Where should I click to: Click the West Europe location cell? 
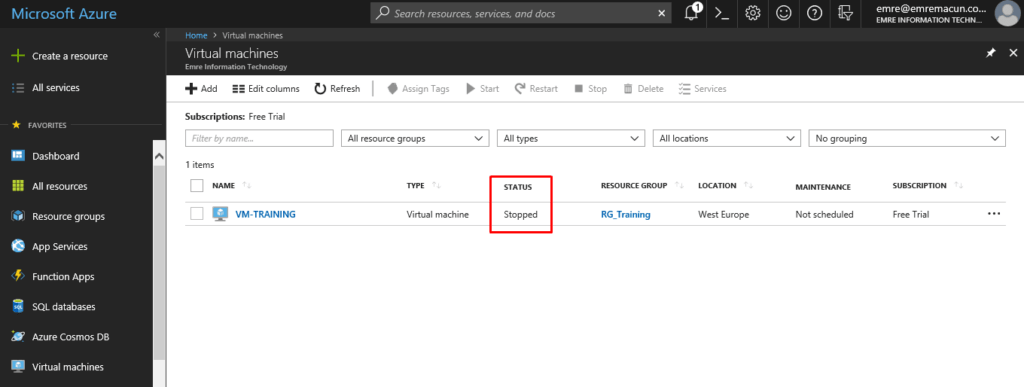tap(724, 214)
